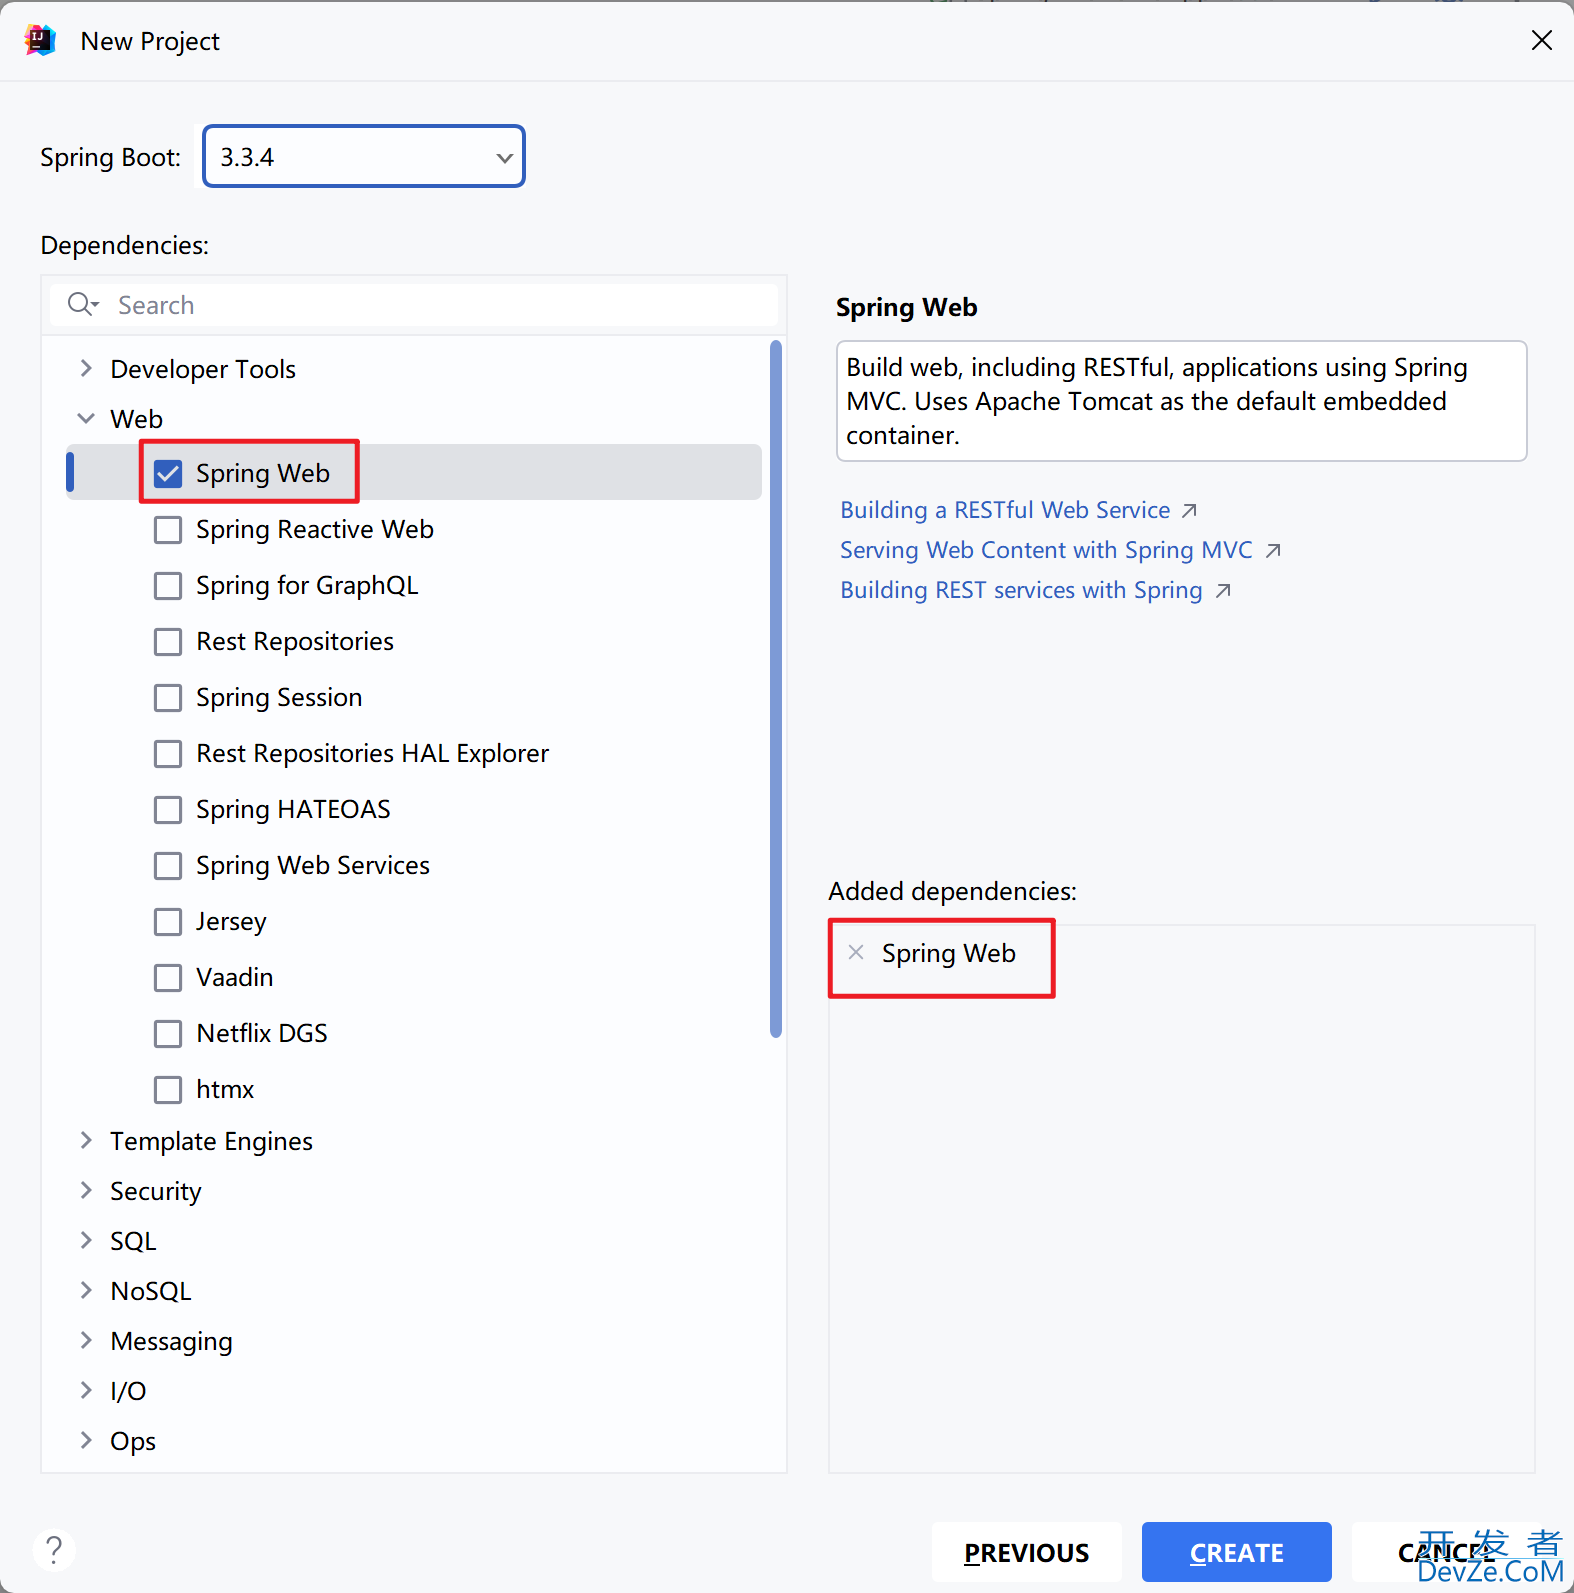Open Serving Web Content with Spring MVC

pos(1046,550)
